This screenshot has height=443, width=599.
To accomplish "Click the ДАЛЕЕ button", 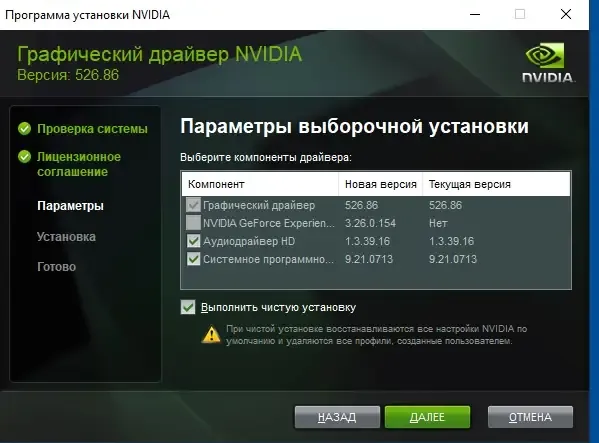I will [427, 417].
